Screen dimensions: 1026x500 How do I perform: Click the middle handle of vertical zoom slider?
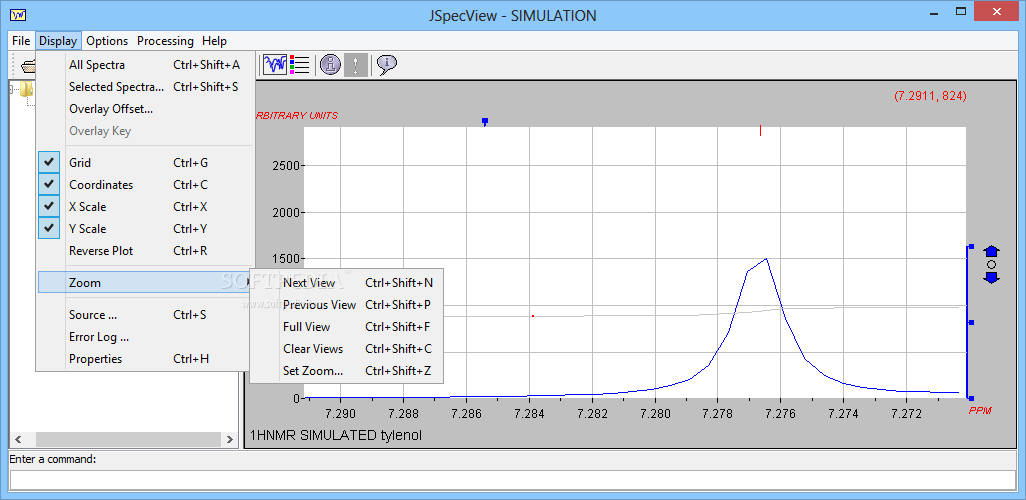coord(972,322)
